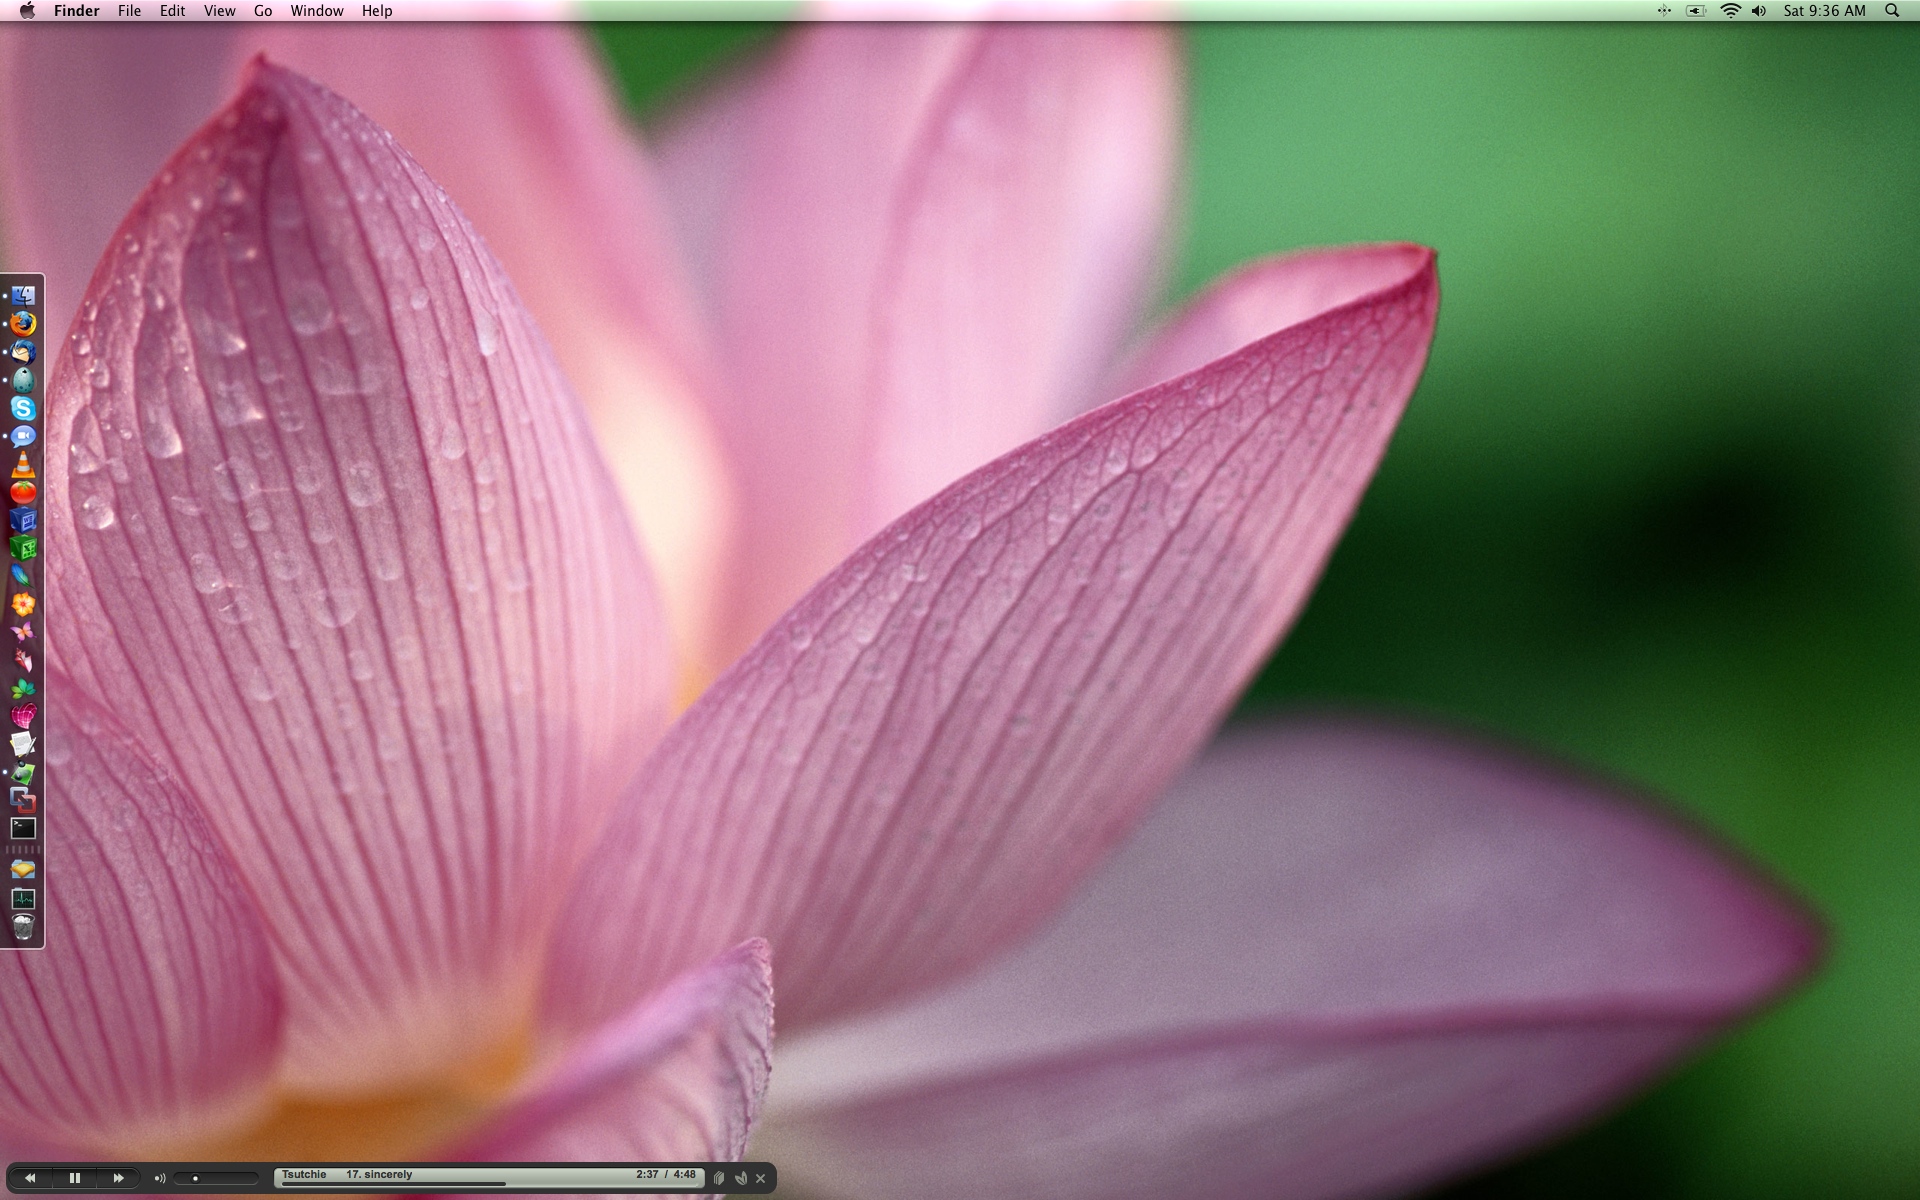Launch VMware Fusion from the dock
The width and height of the screenshot is (1920, 1200).
tap(23, 800)
